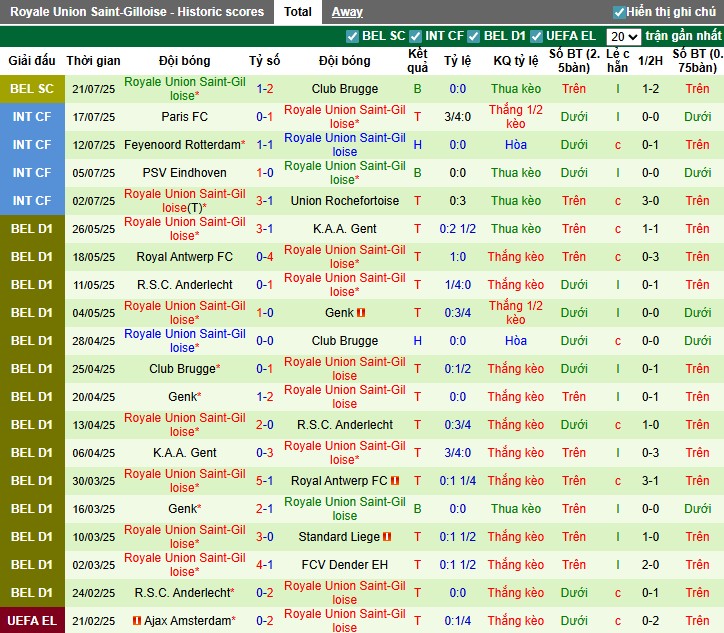Open Royal Antwerp FC on 18/05/25 row

click(x=185, y=257)
